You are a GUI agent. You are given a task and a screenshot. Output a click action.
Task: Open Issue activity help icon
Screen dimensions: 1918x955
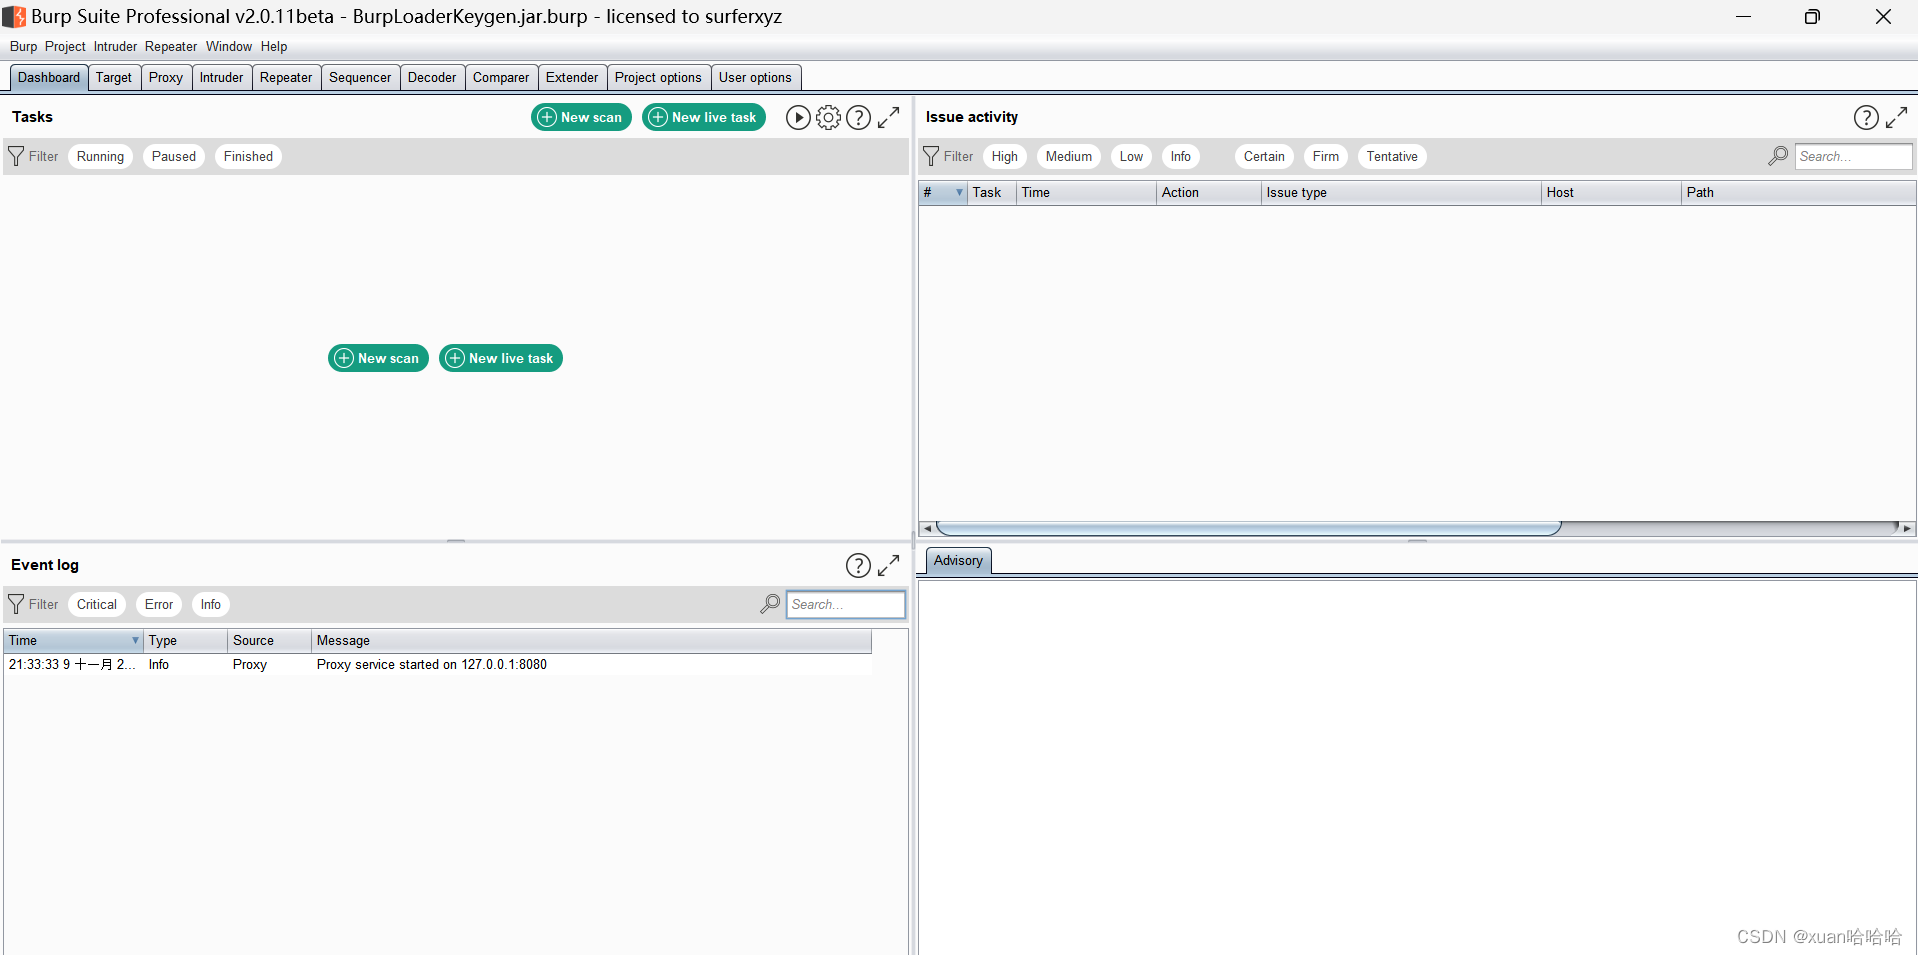click(x=1866, y=118)
